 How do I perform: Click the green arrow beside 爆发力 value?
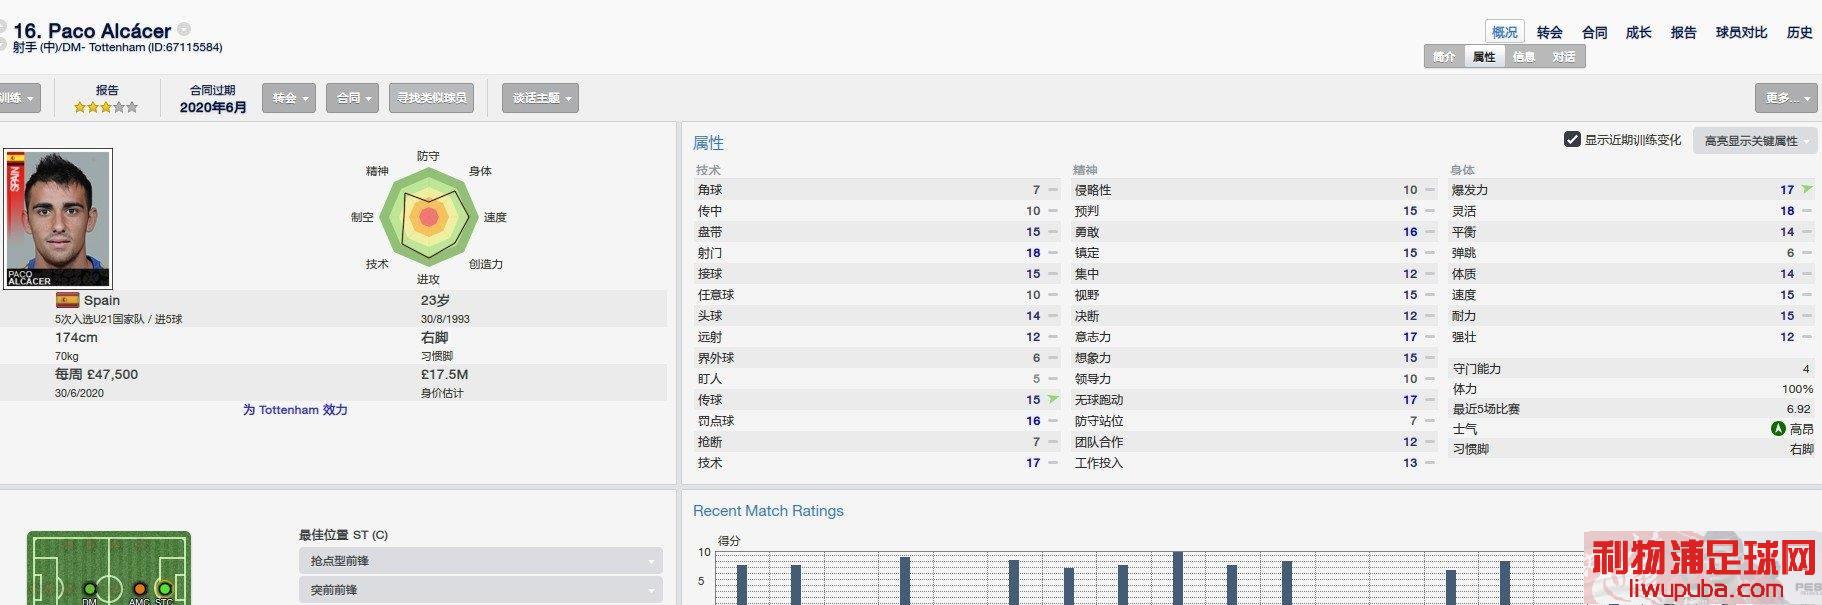(x=1807, y=189)
